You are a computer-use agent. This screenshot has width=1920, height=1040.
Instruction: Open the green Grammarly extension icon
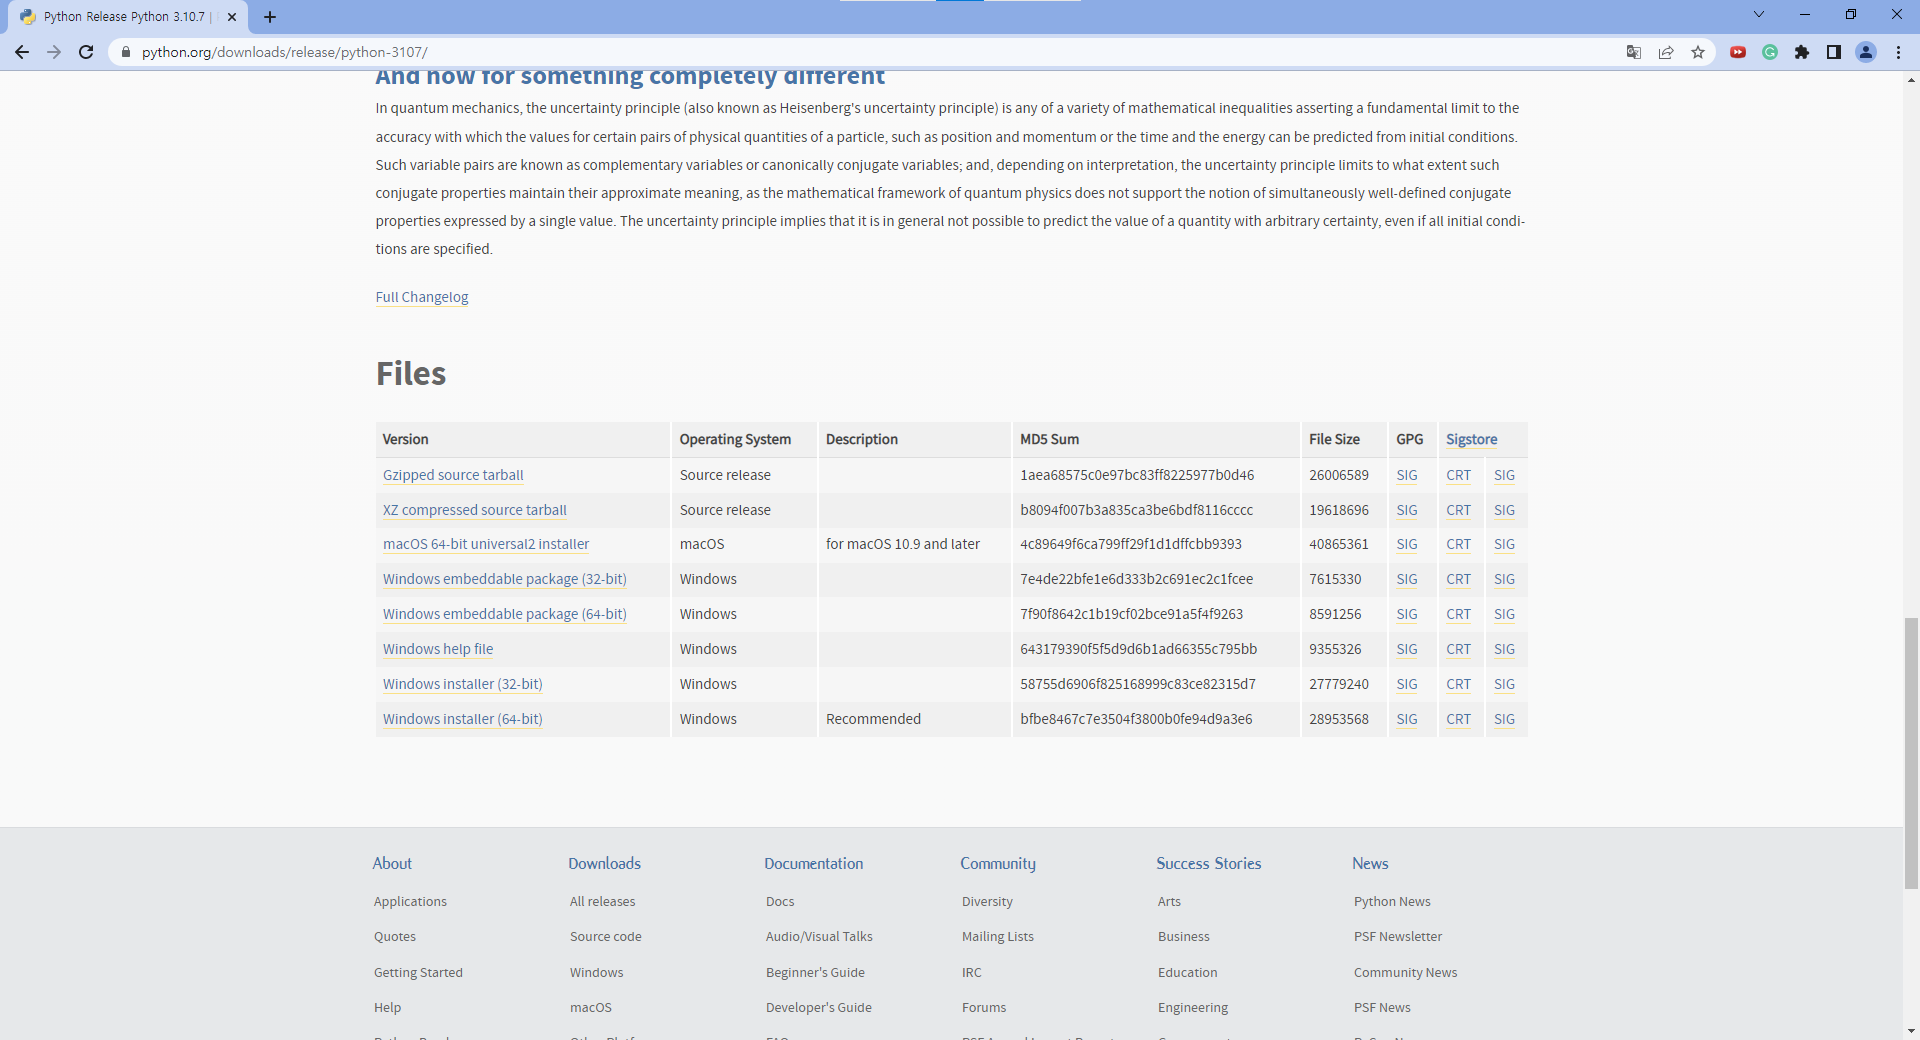(x=1770, y=52)
